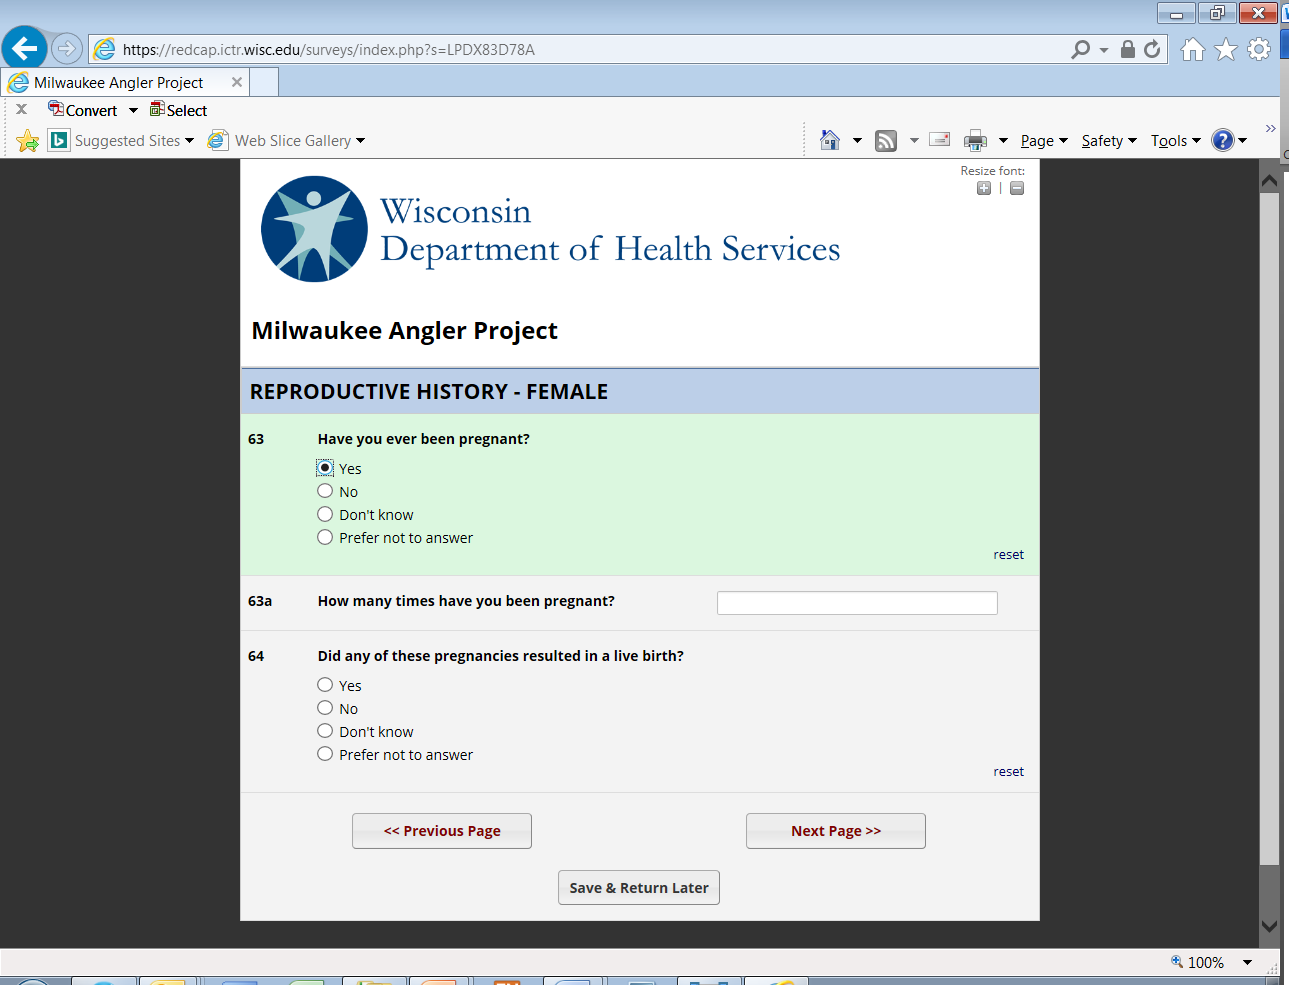Image resolution: width=1289 pixels, height=985 pixels.
Task: Click the vertical scrollbar thumb
Action: (x=1269, y=528)
